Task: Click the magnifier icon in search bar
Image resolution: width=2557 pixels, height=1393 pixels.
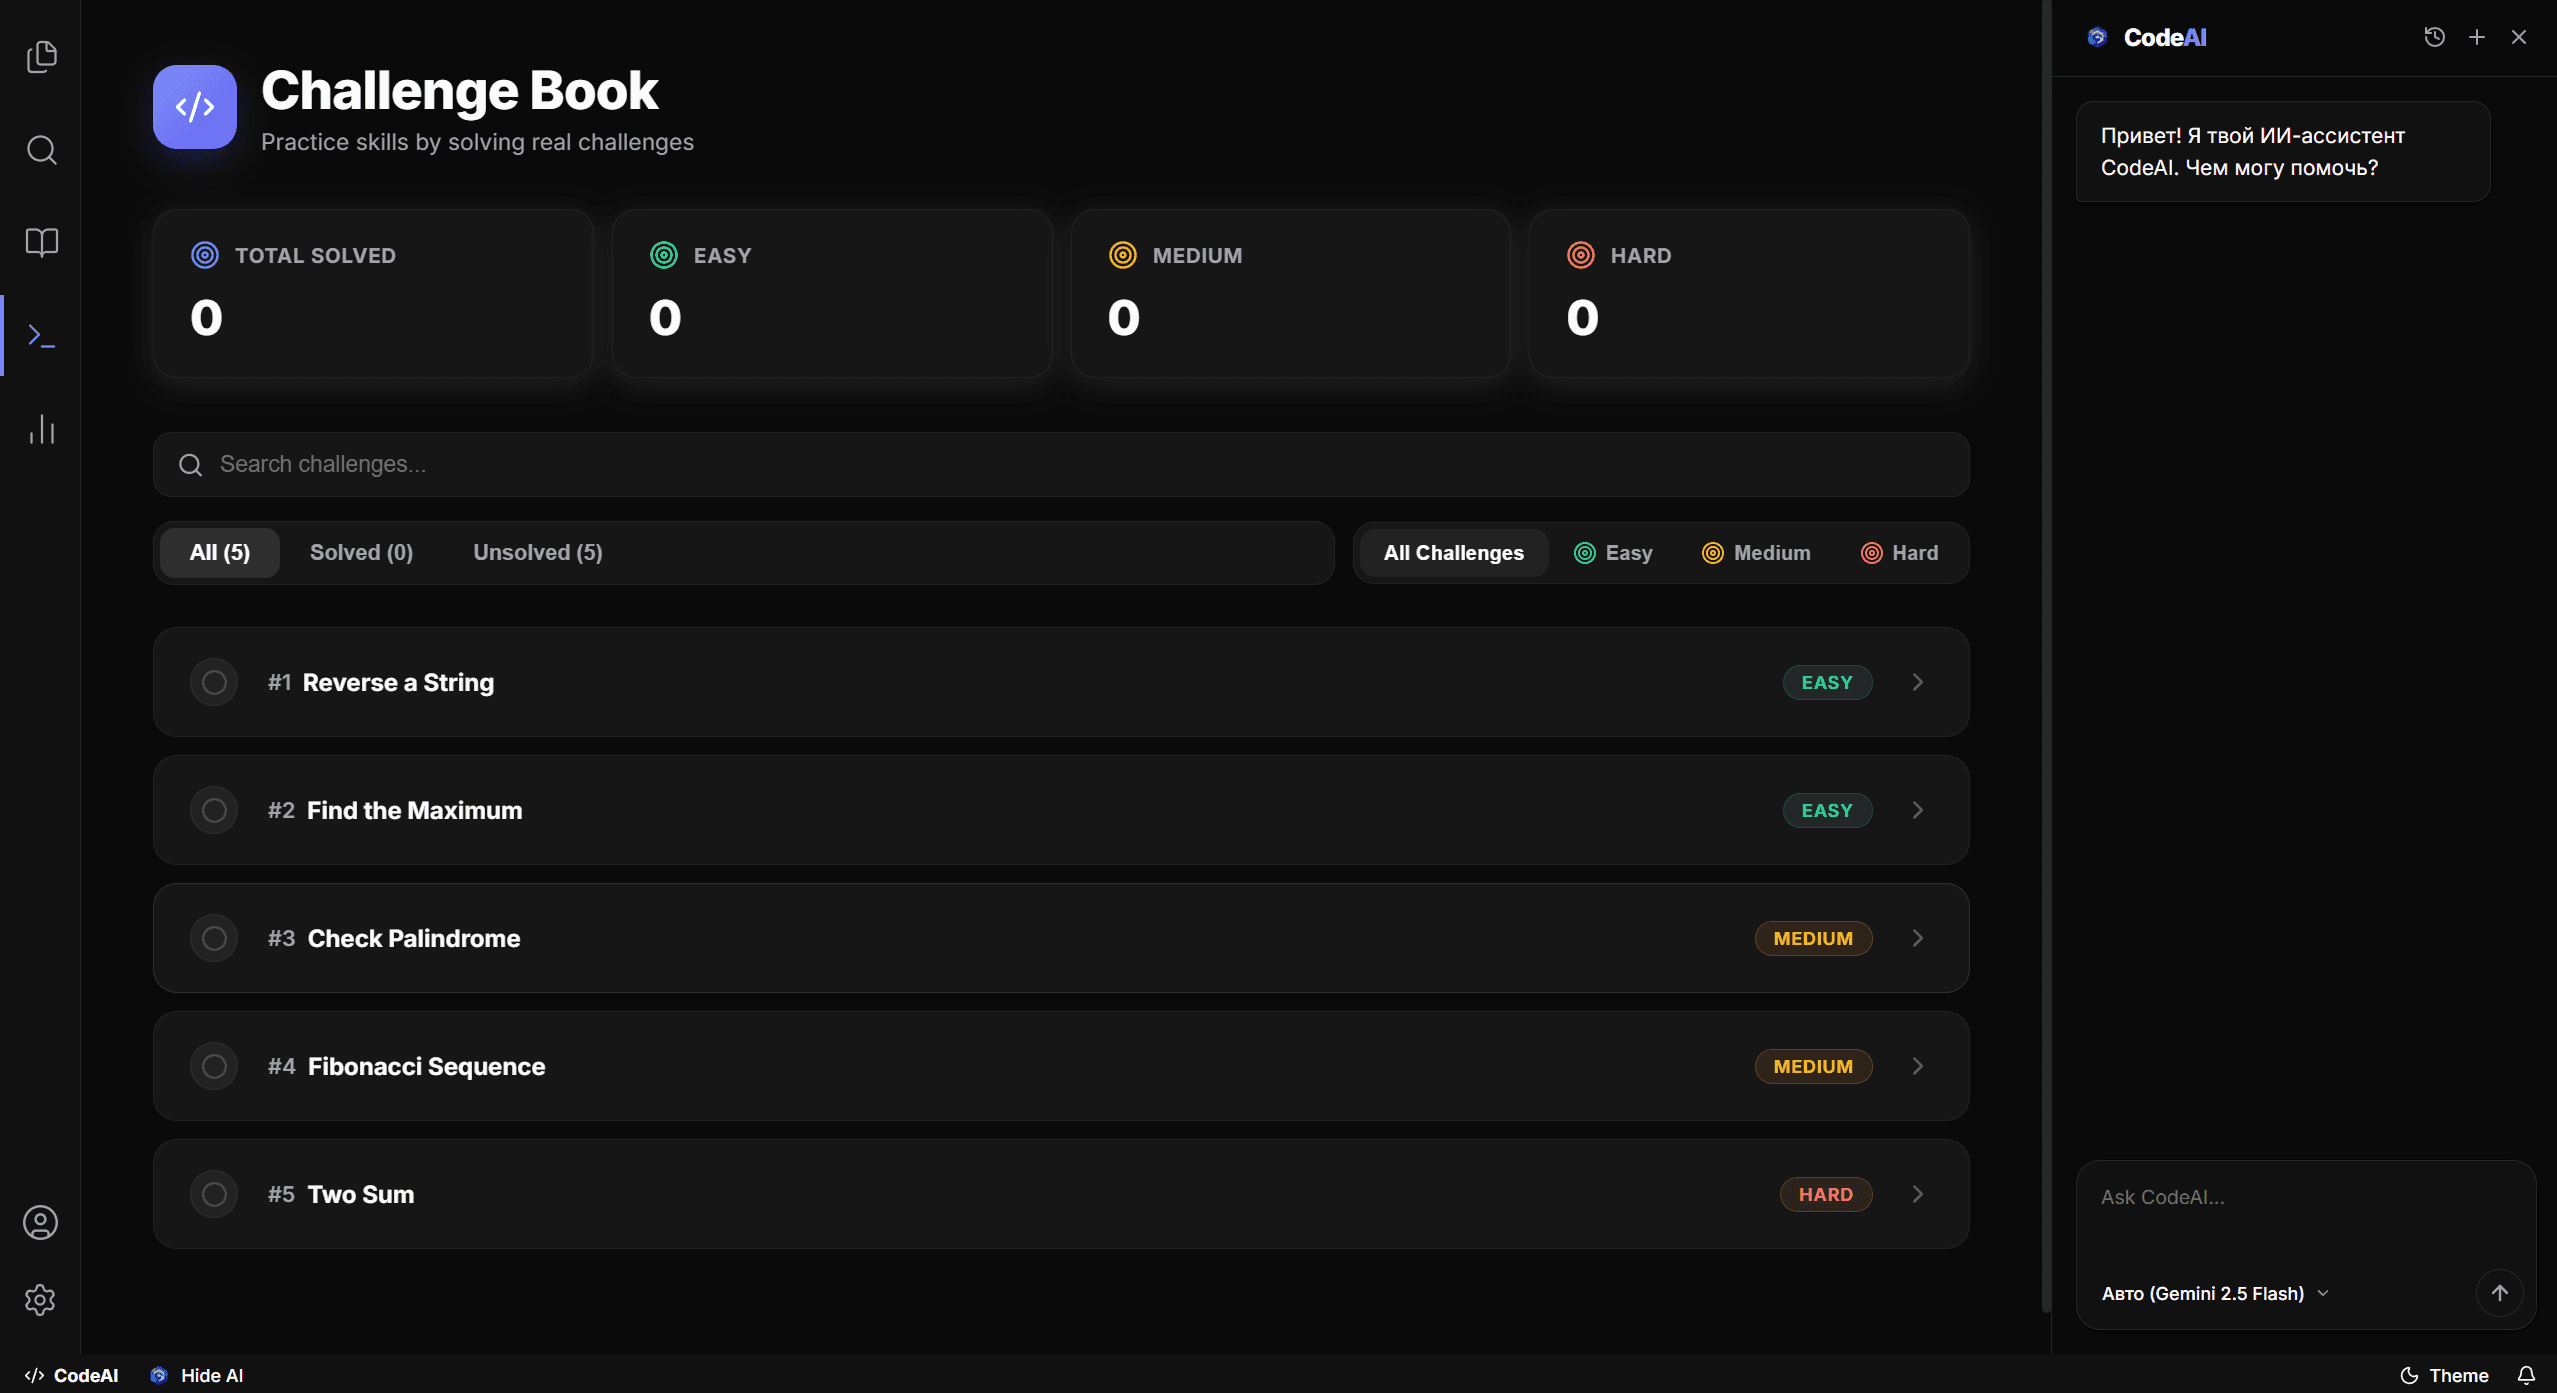Action: [x=190, y=465]
